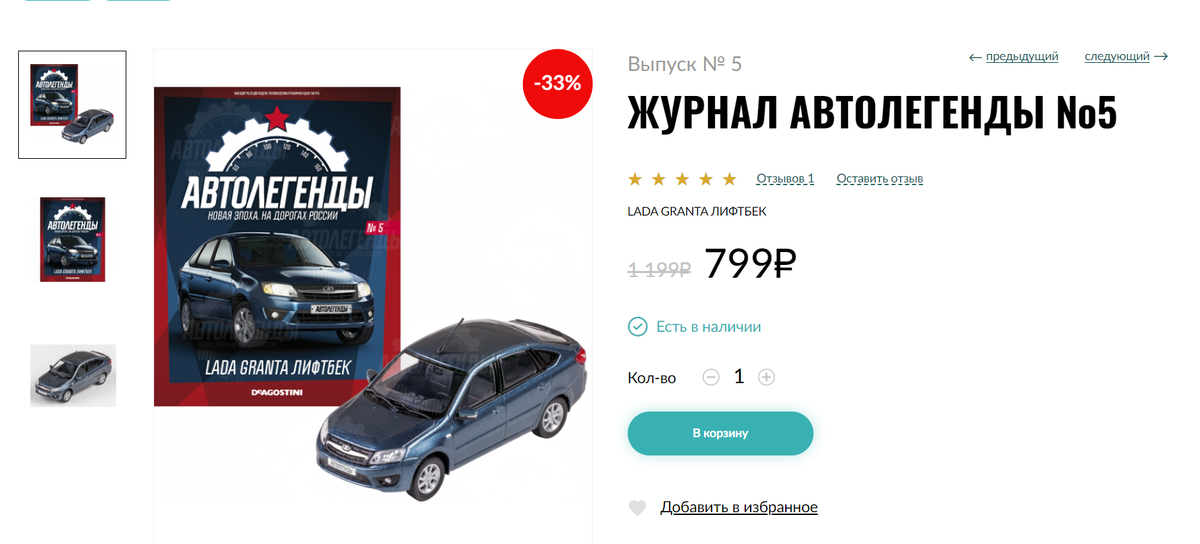Click the right arrow beside следующий

click(x=1161, y=57)
